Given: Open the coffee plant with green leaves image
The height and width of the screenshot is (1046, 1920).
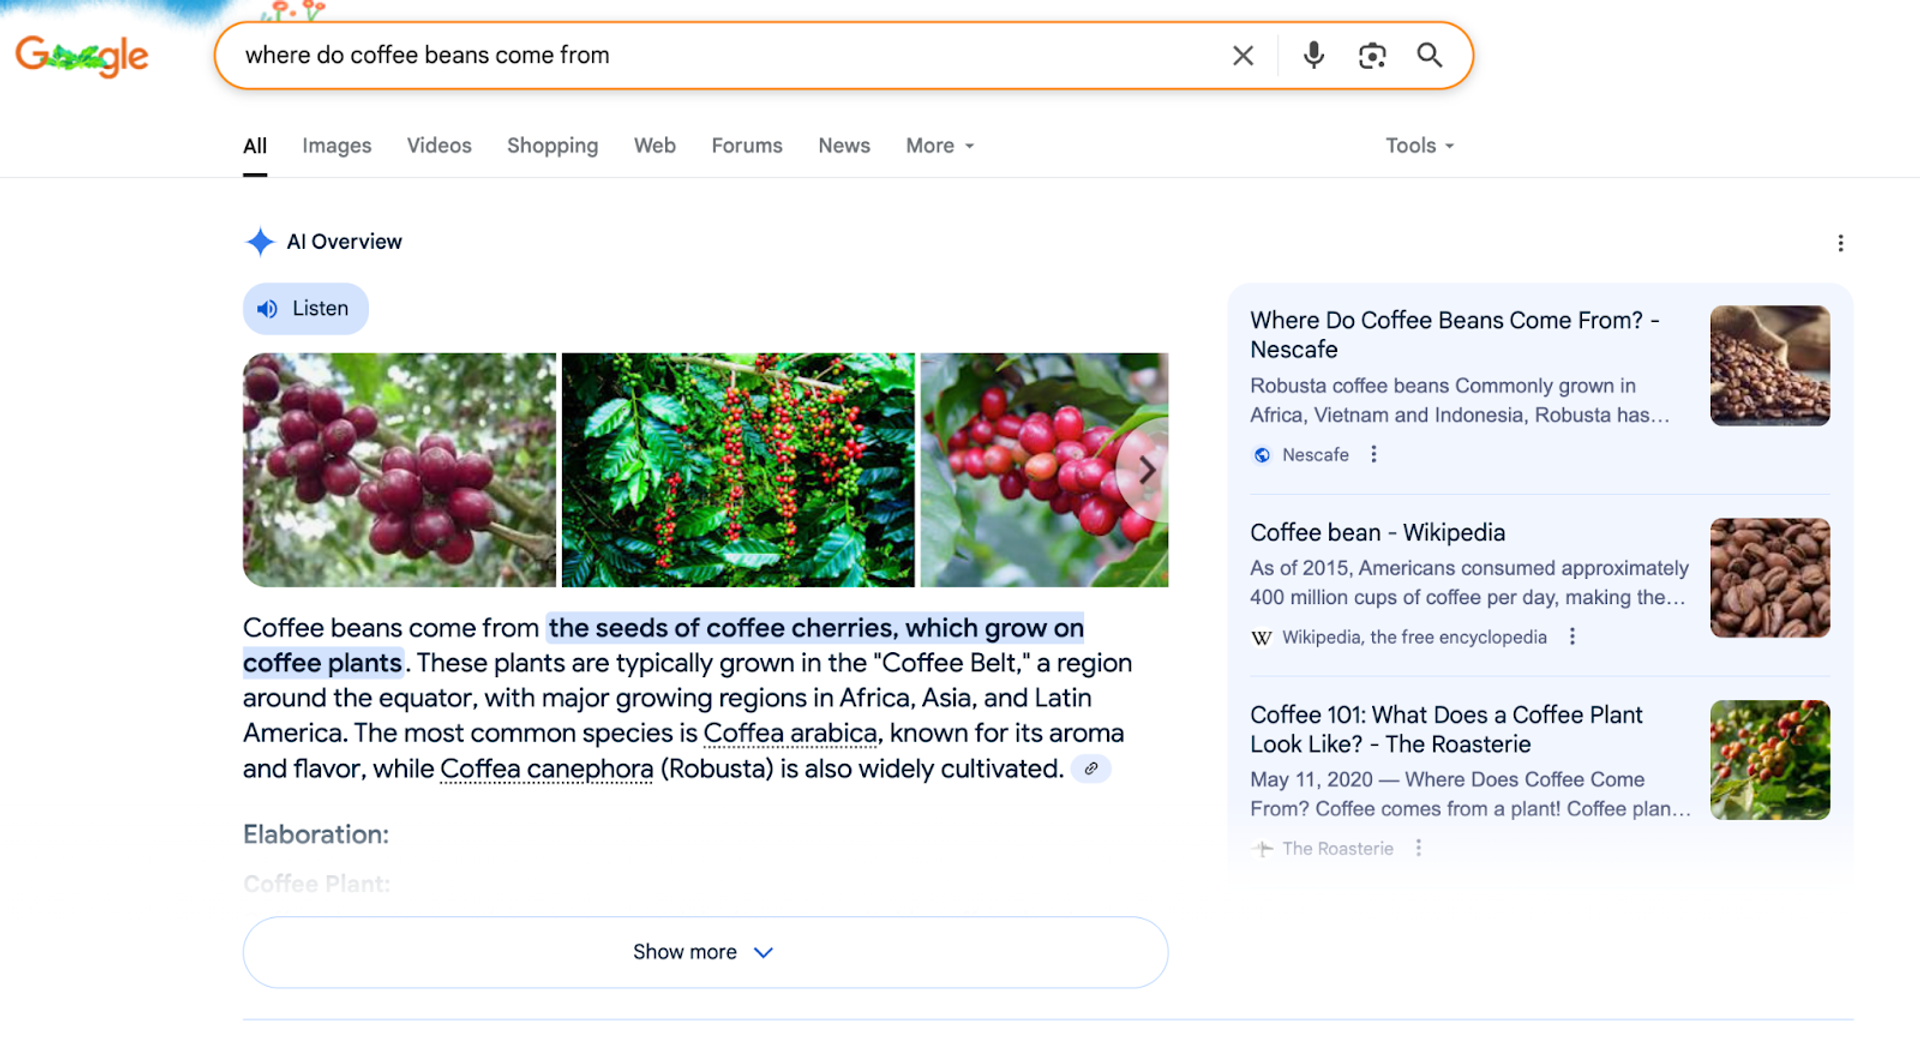Looking at the screenshot, I should point(738,470).
